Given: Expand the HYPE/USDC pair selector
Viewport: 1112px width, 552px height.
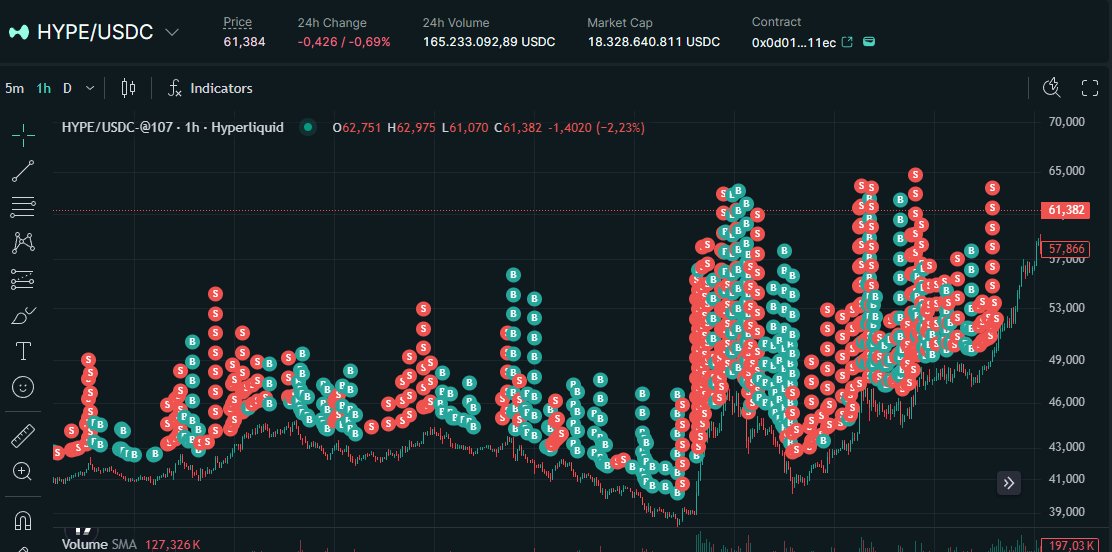Looking at the screenshot, I should click(172, 32).
